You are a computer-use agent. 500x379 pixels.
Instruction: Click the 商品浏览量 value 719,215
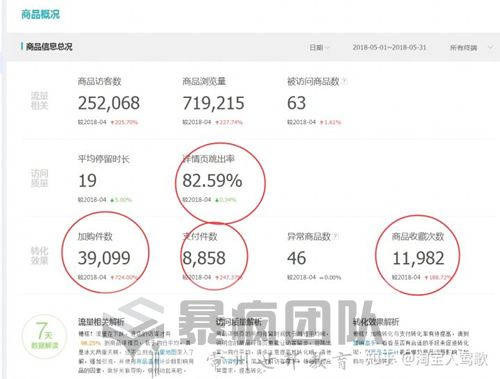pos(214,103)
